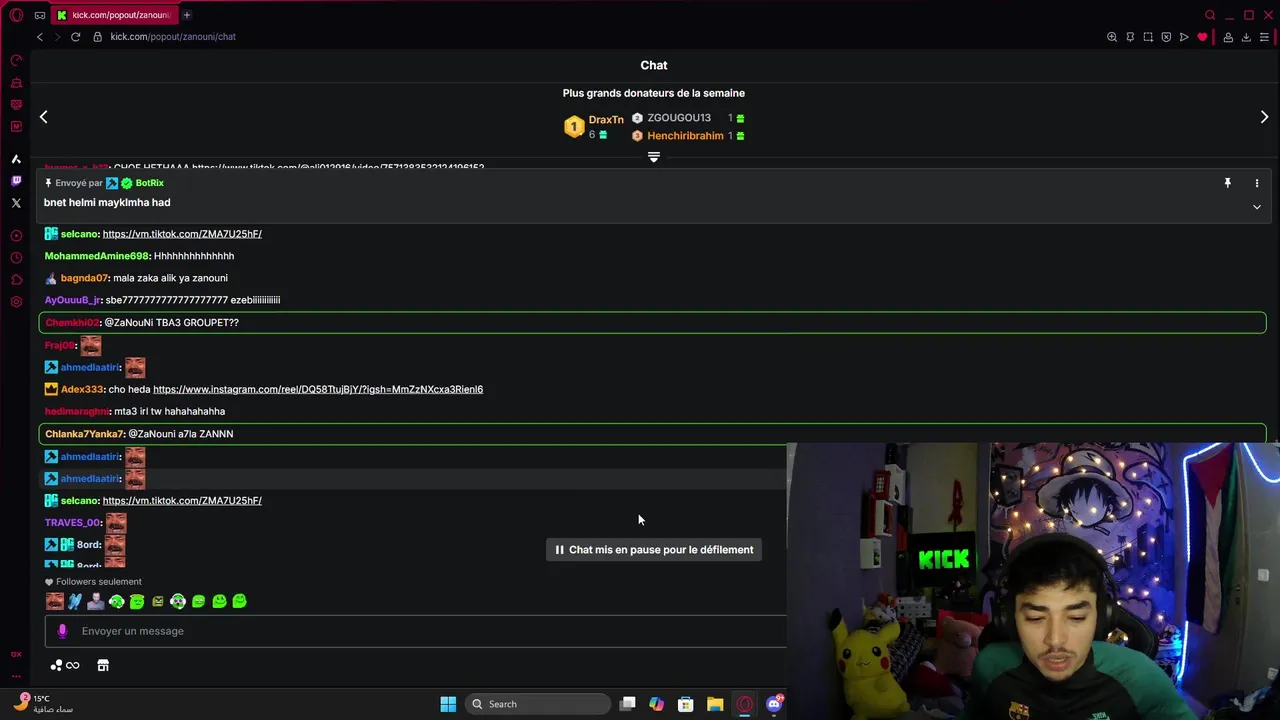Open Twitch in the sidebar
The image size is (1280, 720).
[16, 181]
